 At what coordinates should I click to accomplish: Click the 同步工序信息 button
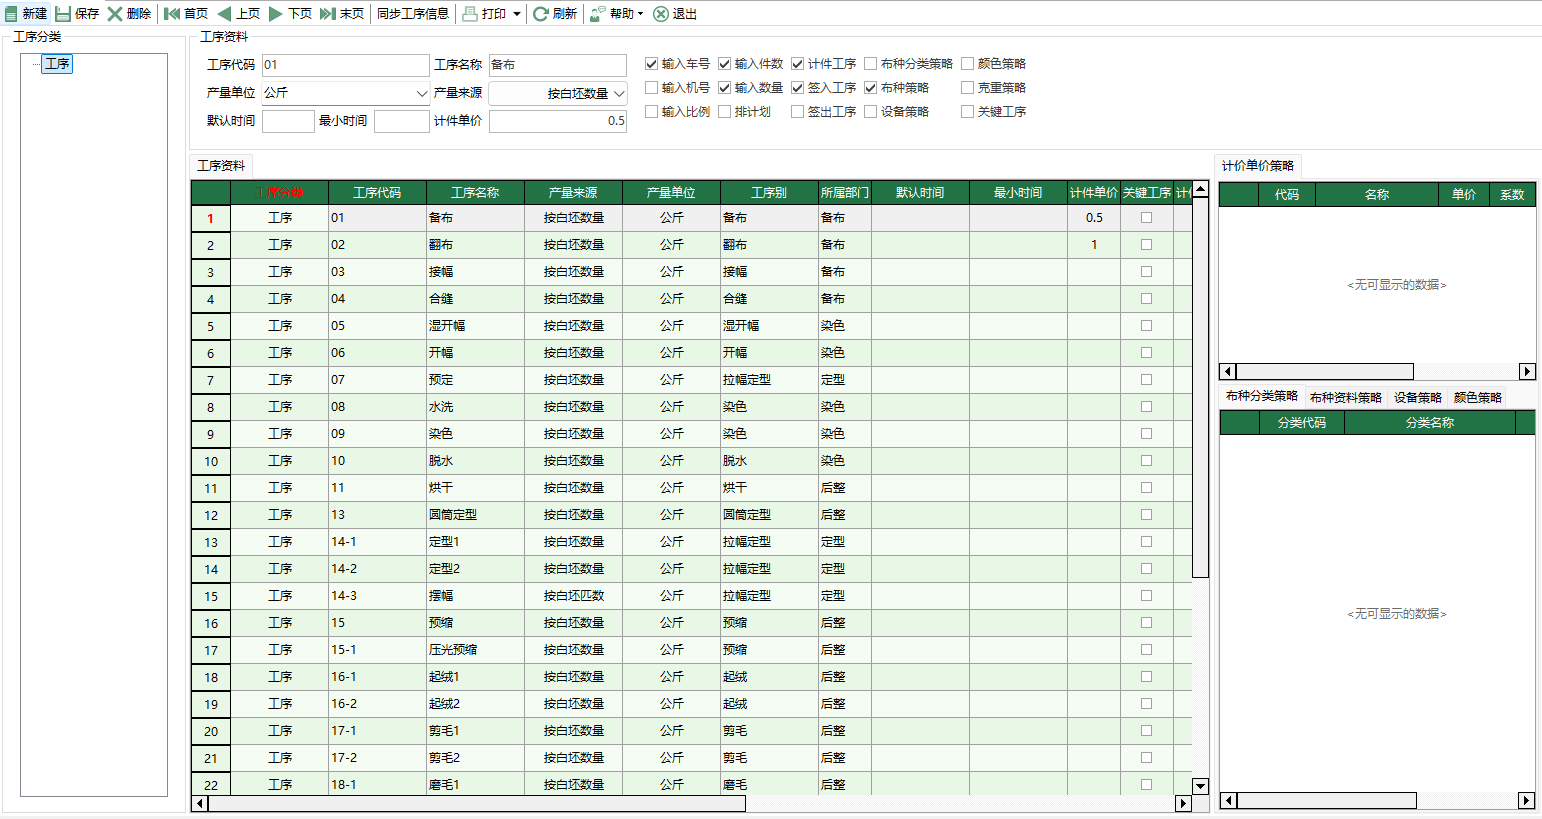click(x=412, y=13)
